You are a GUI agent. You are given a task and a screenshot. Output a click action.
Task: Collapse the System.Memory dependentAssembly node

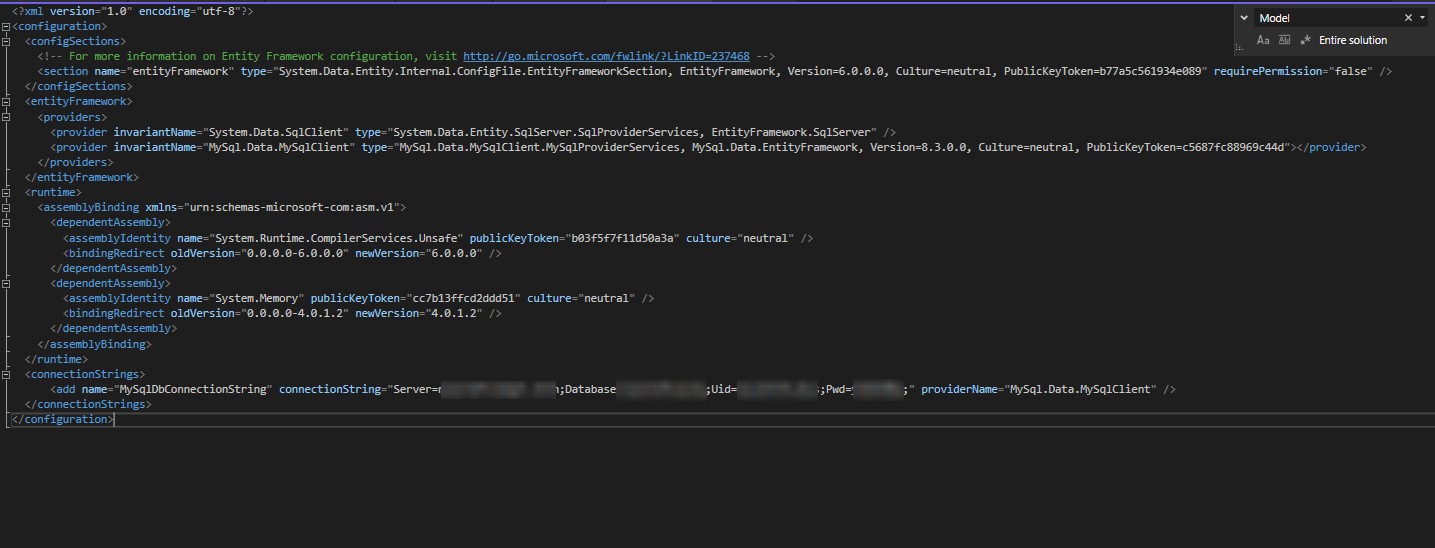coord(7,283)
